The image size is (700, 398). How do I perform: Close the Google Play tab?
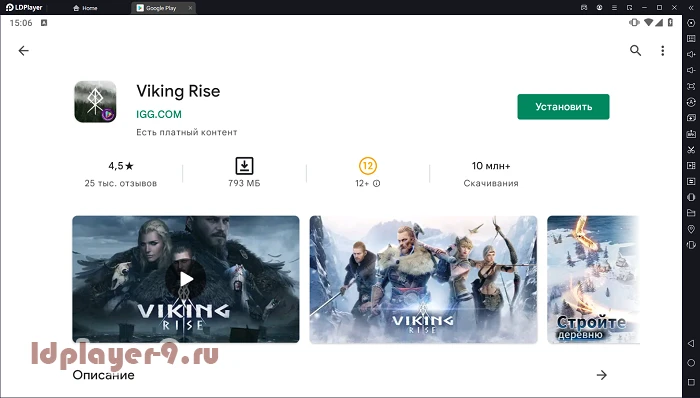190,8
